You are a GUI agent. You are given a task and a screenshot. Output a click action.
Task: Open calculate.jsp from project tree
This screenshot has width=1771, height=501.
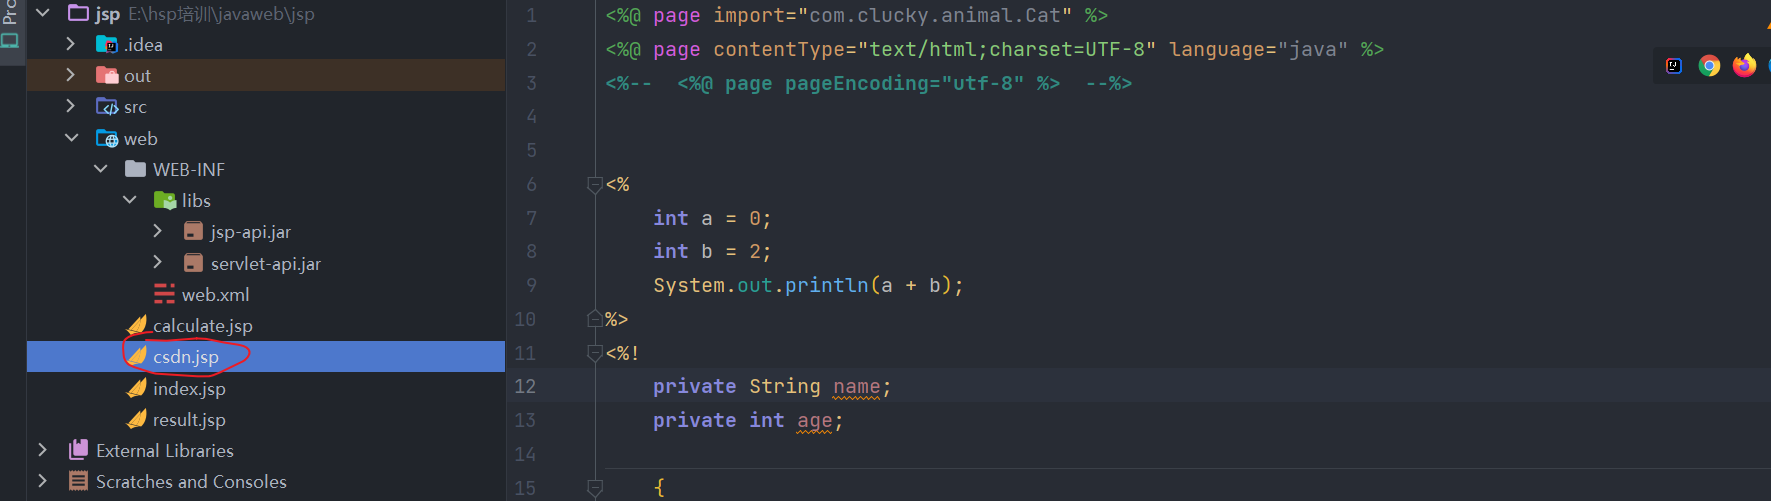[203, 326]
